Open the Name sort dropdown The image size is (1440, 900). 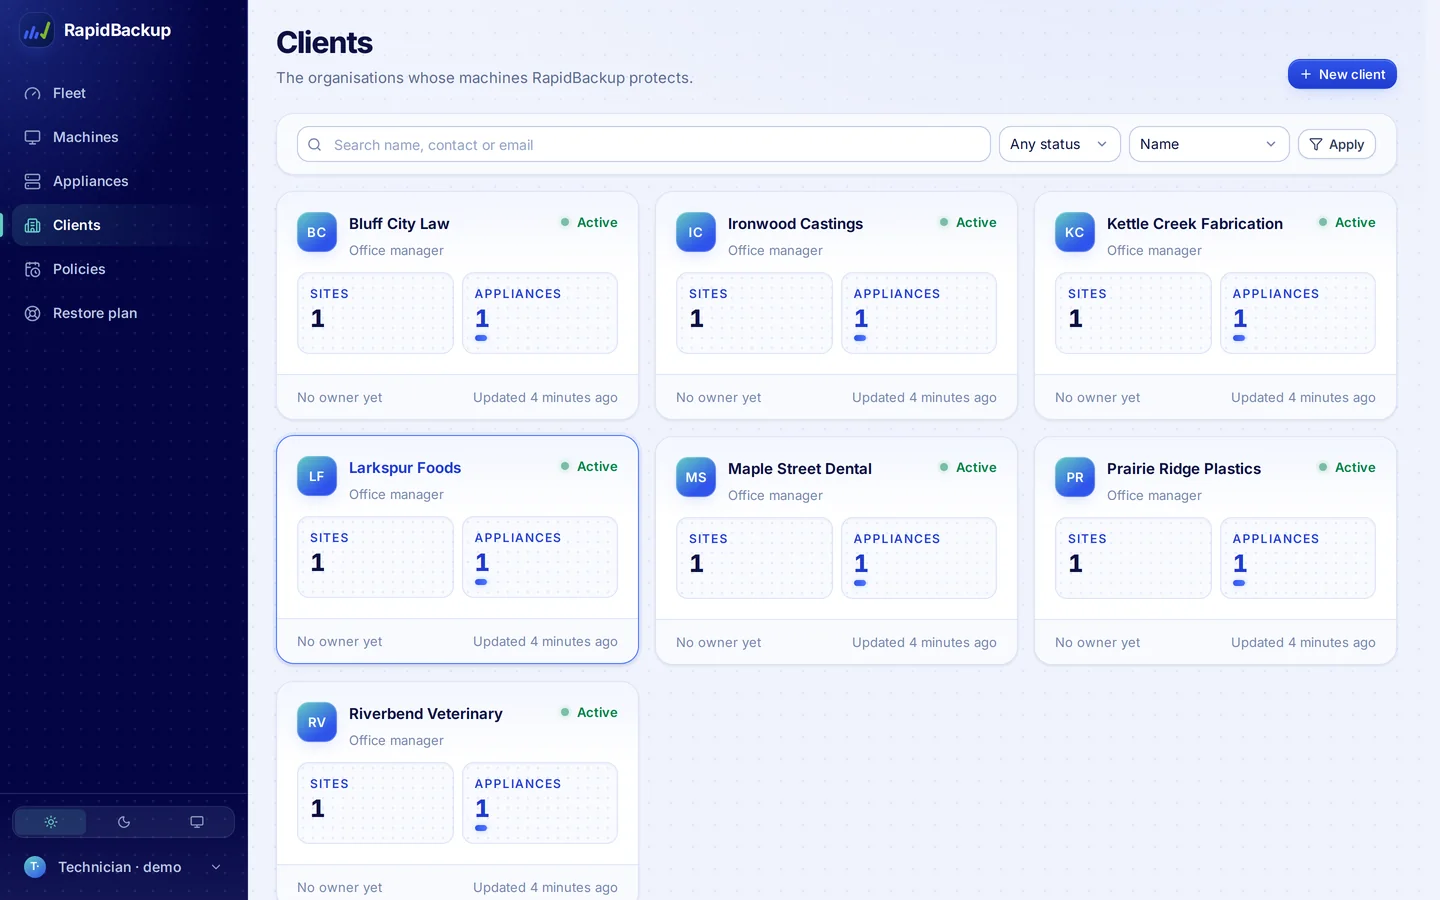click(x=1209, y=144)
